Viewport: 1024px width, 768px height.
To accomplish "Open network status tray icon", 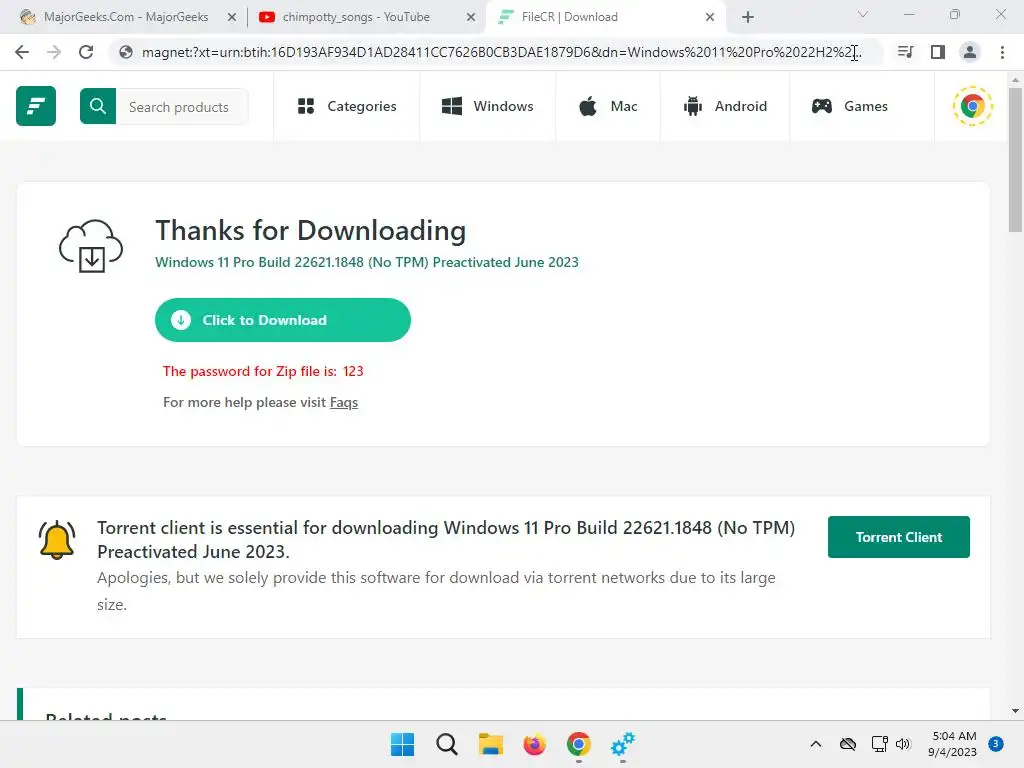I will [880, 744].
